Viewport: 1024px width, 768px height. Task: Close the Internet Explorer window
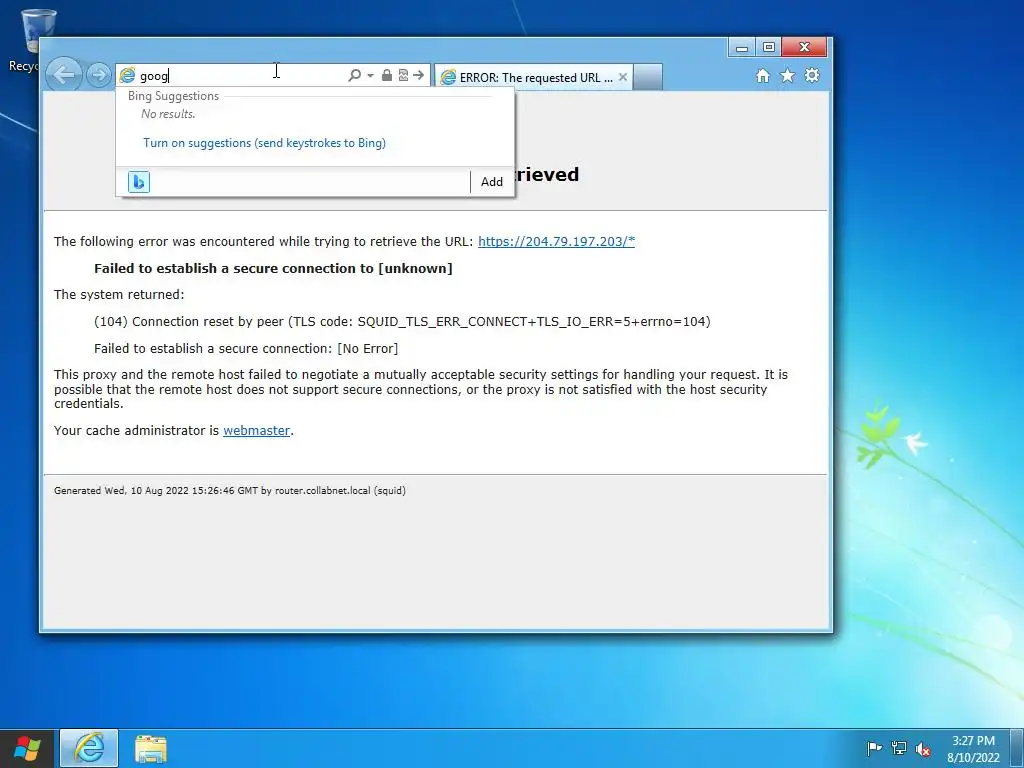[805, 48]
